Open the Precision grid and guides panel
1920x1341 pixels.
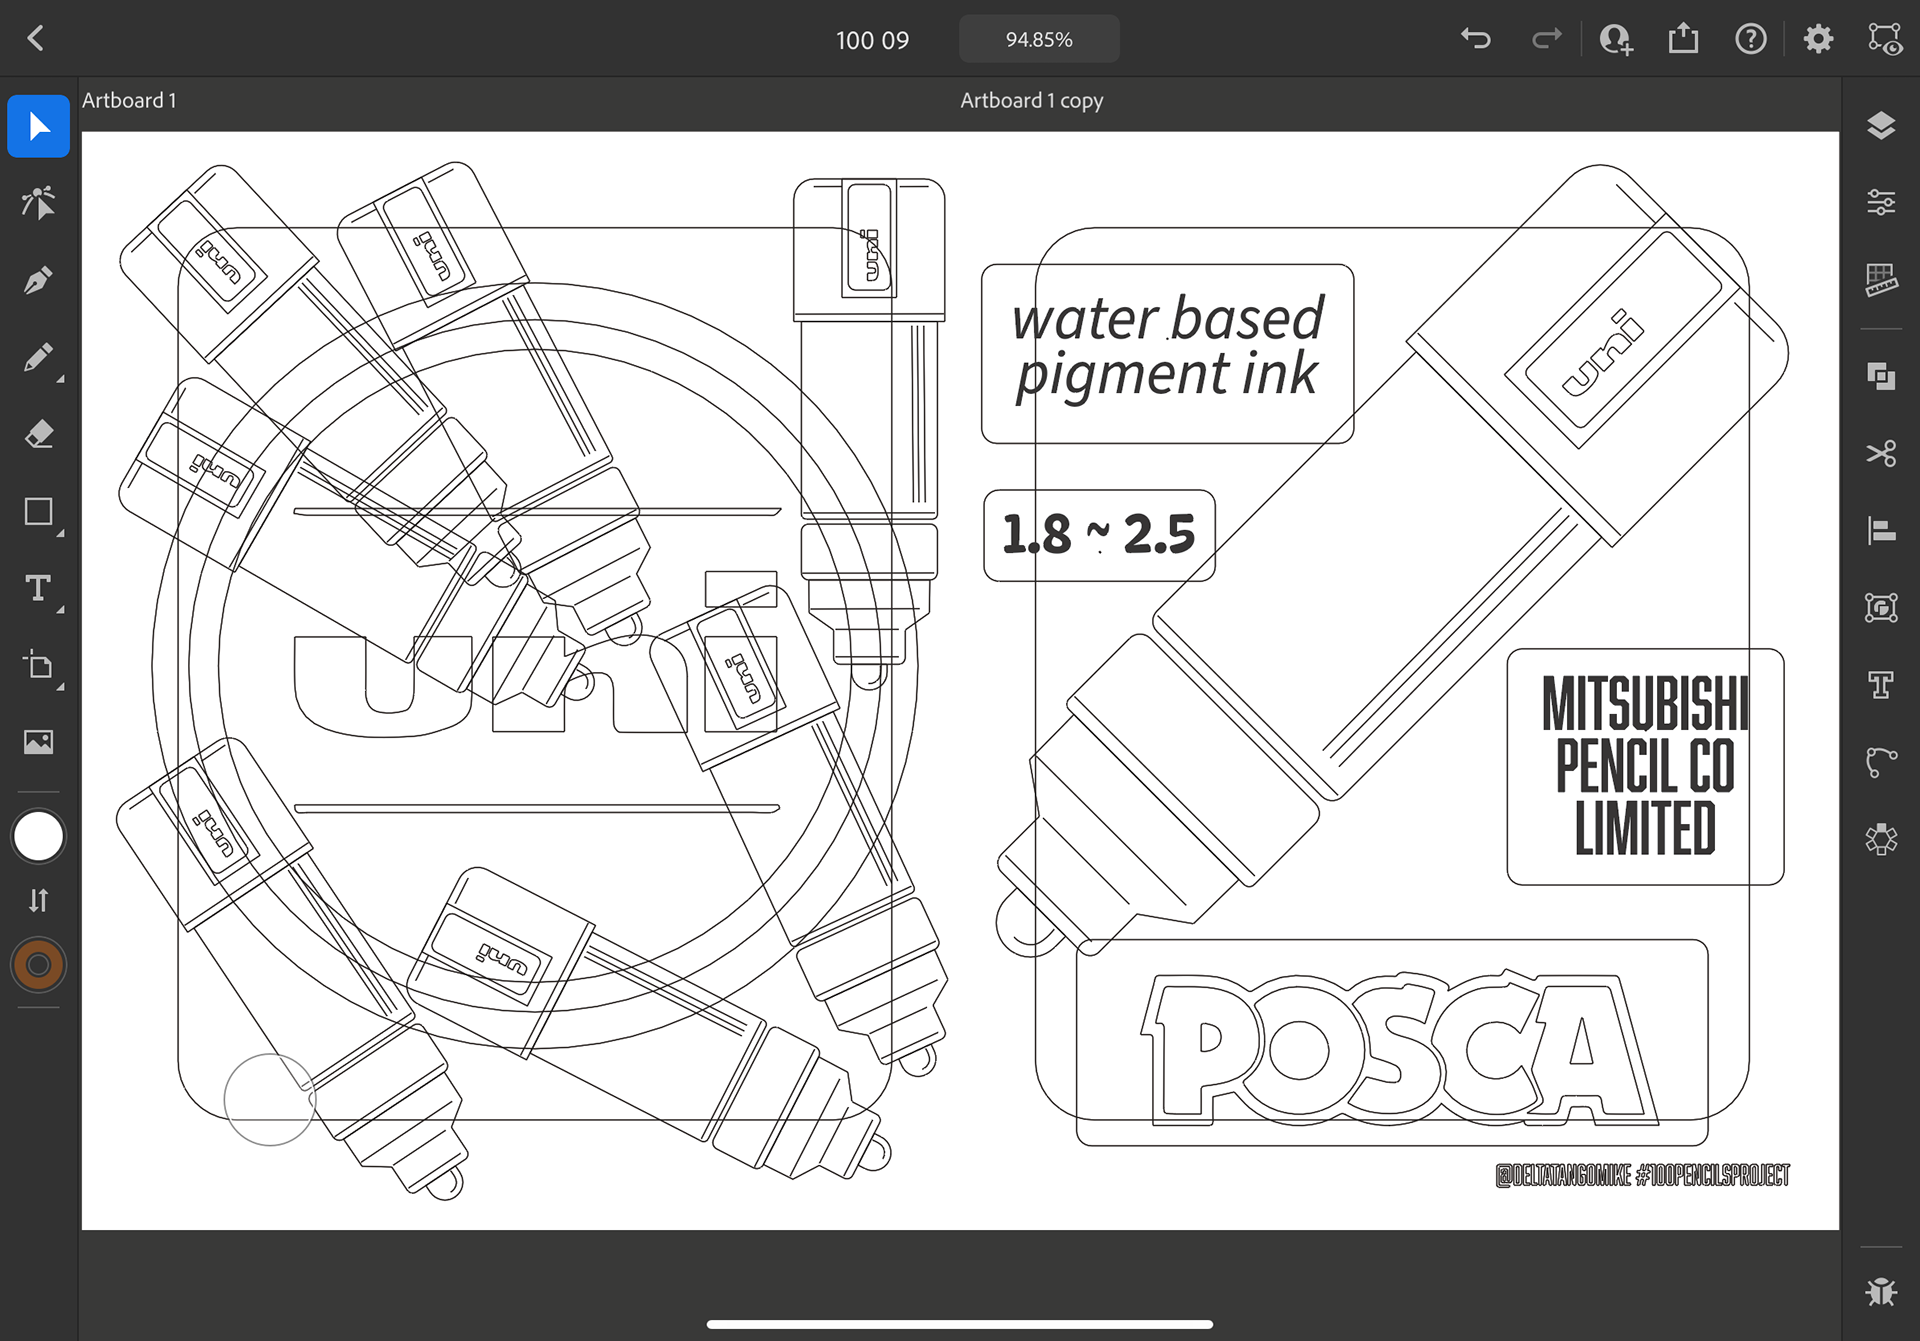1881,280
